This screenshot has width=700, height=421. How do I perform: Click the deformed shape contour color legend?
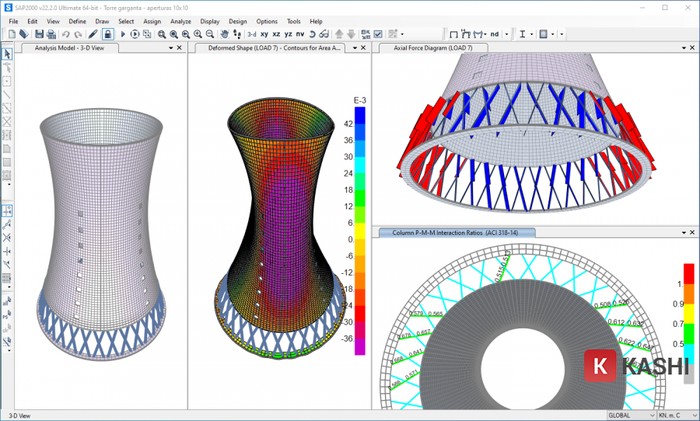click(359, 228)
